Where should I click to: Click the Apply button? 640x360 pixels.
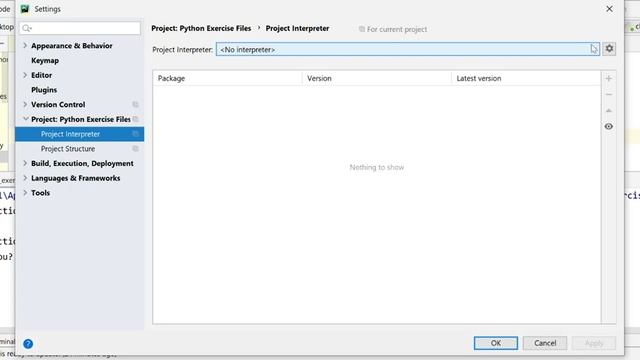594,343
